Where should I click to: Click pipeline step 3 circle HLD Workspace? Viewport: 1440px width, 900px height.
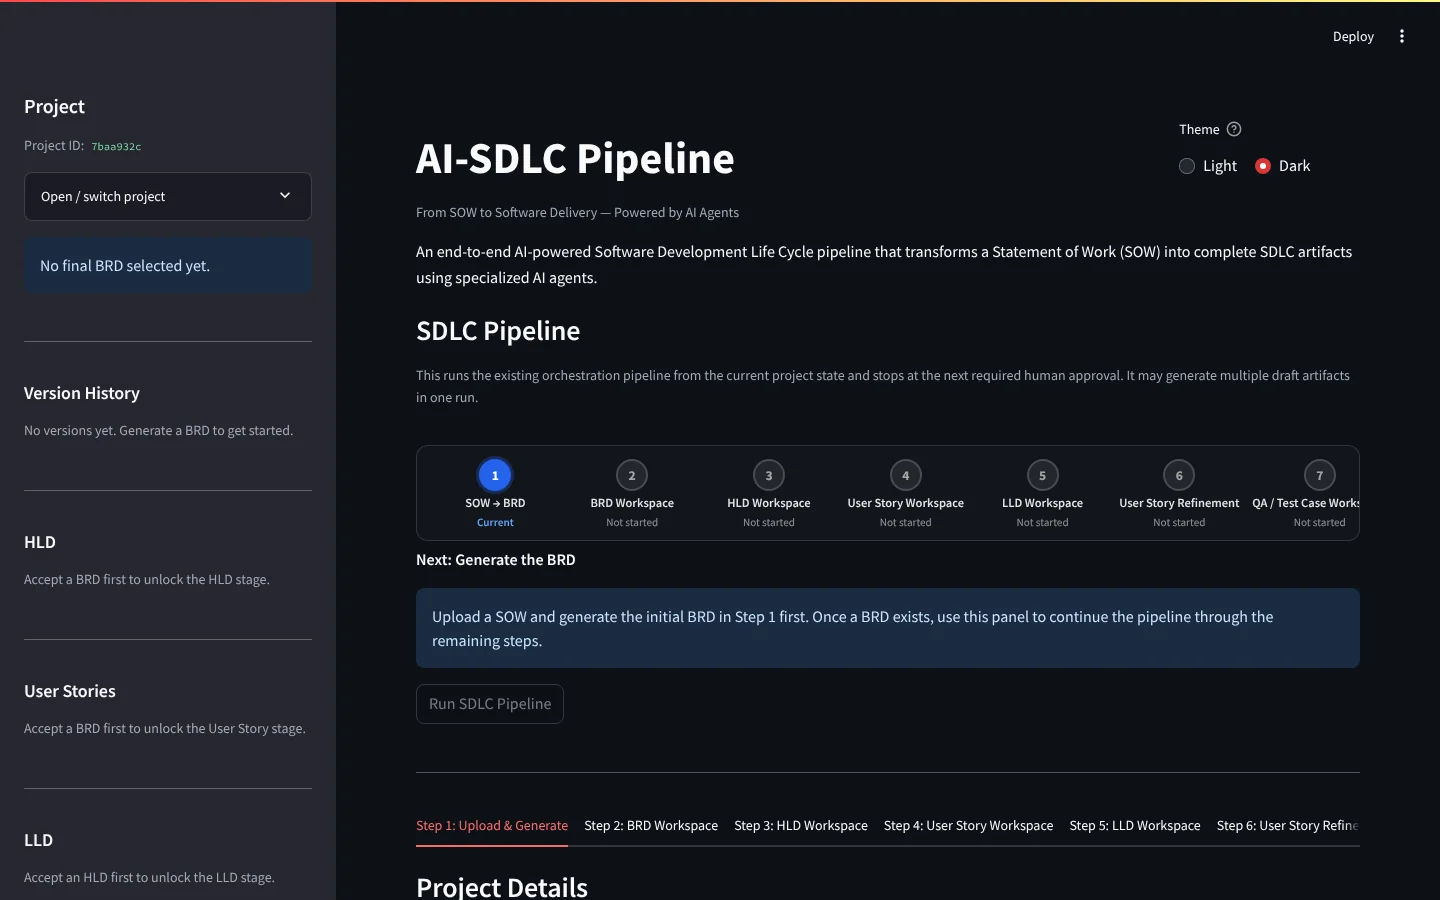point(769,475)
